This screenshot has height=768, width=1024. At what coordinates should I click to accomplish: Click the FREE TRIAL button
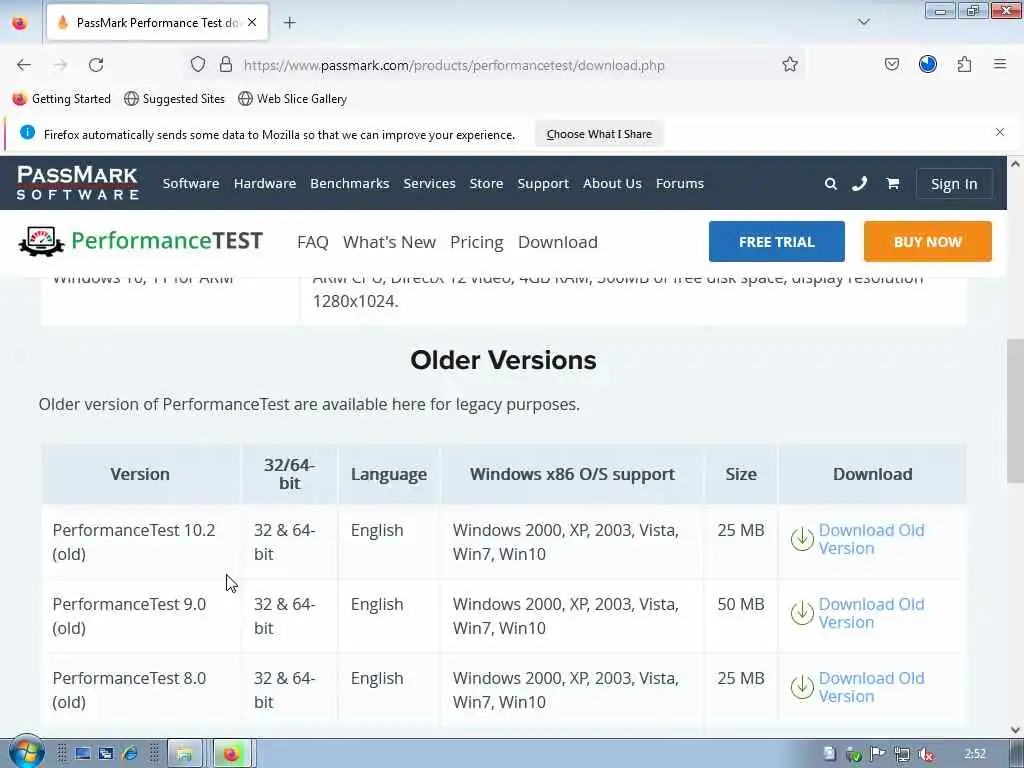click(x=776, y=242)
